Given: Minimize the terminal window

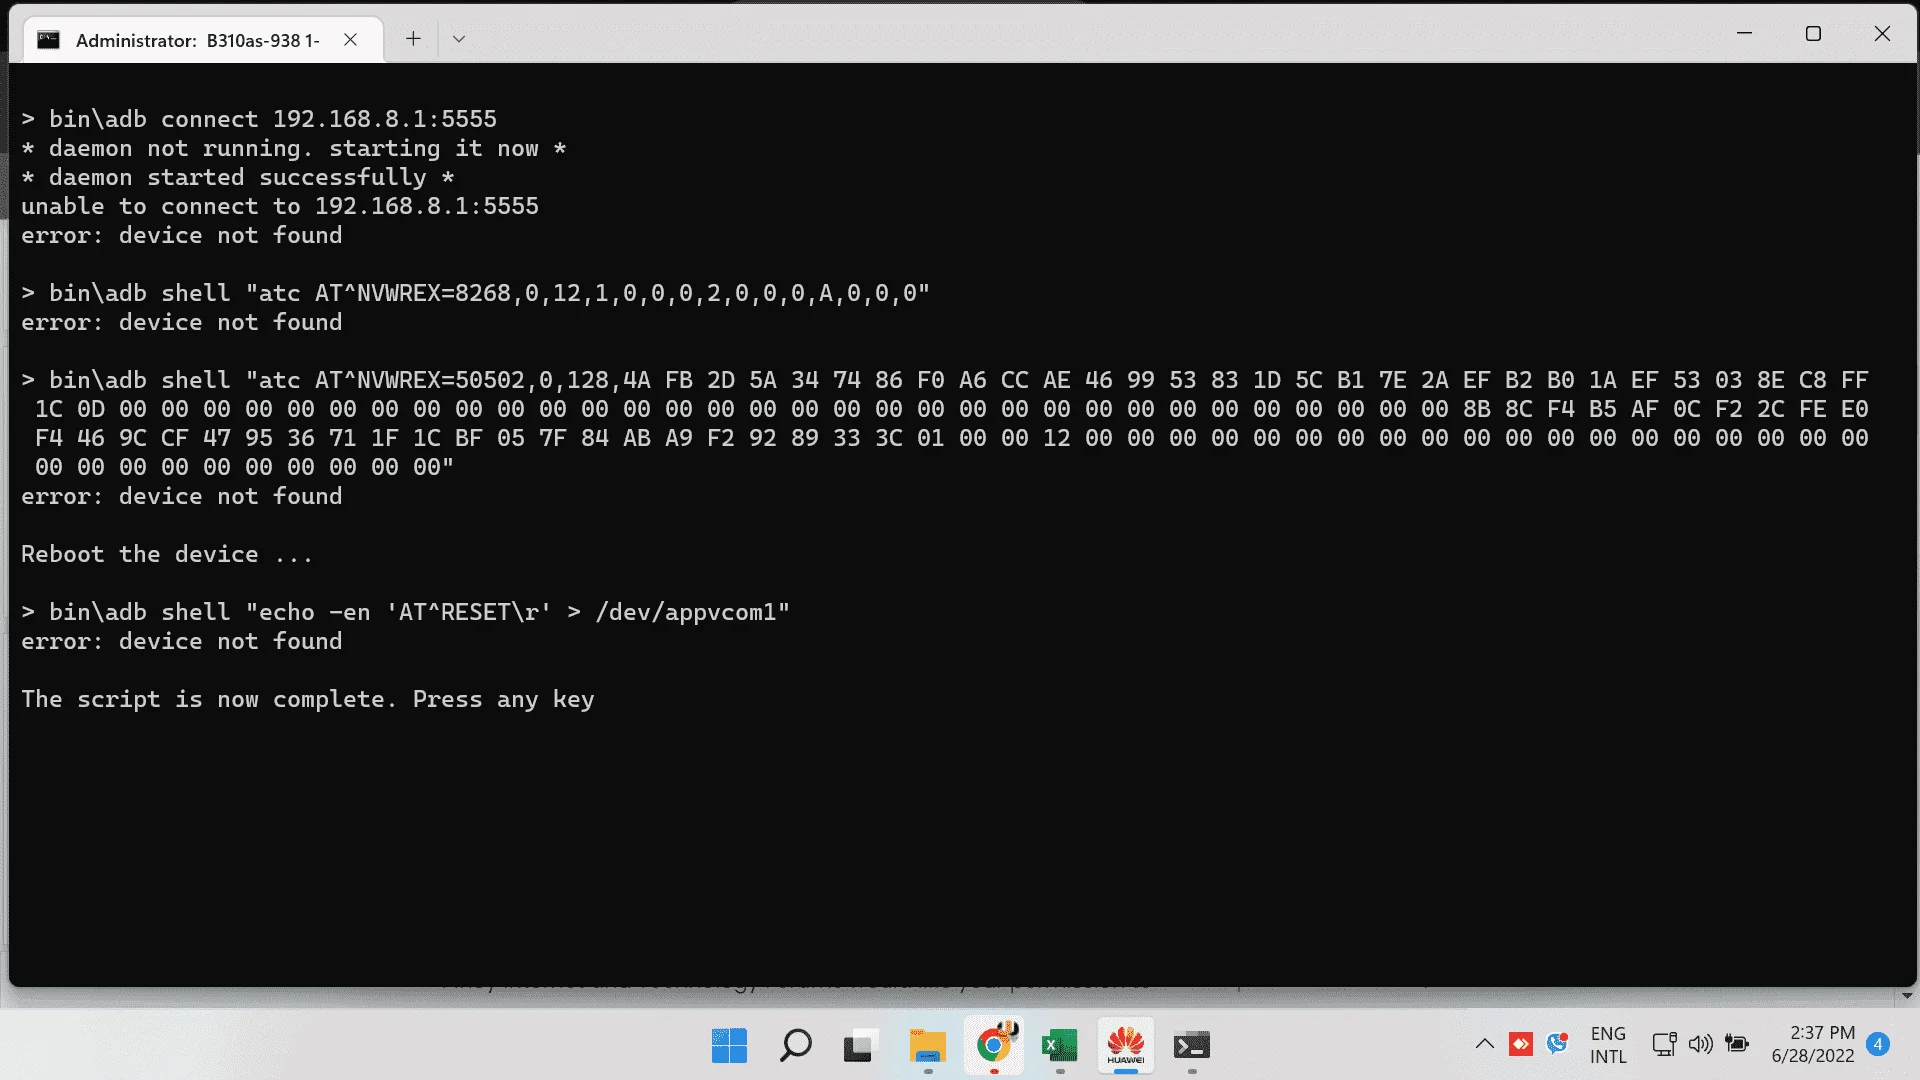Looking at the screenshot, I should point(1745,34).
